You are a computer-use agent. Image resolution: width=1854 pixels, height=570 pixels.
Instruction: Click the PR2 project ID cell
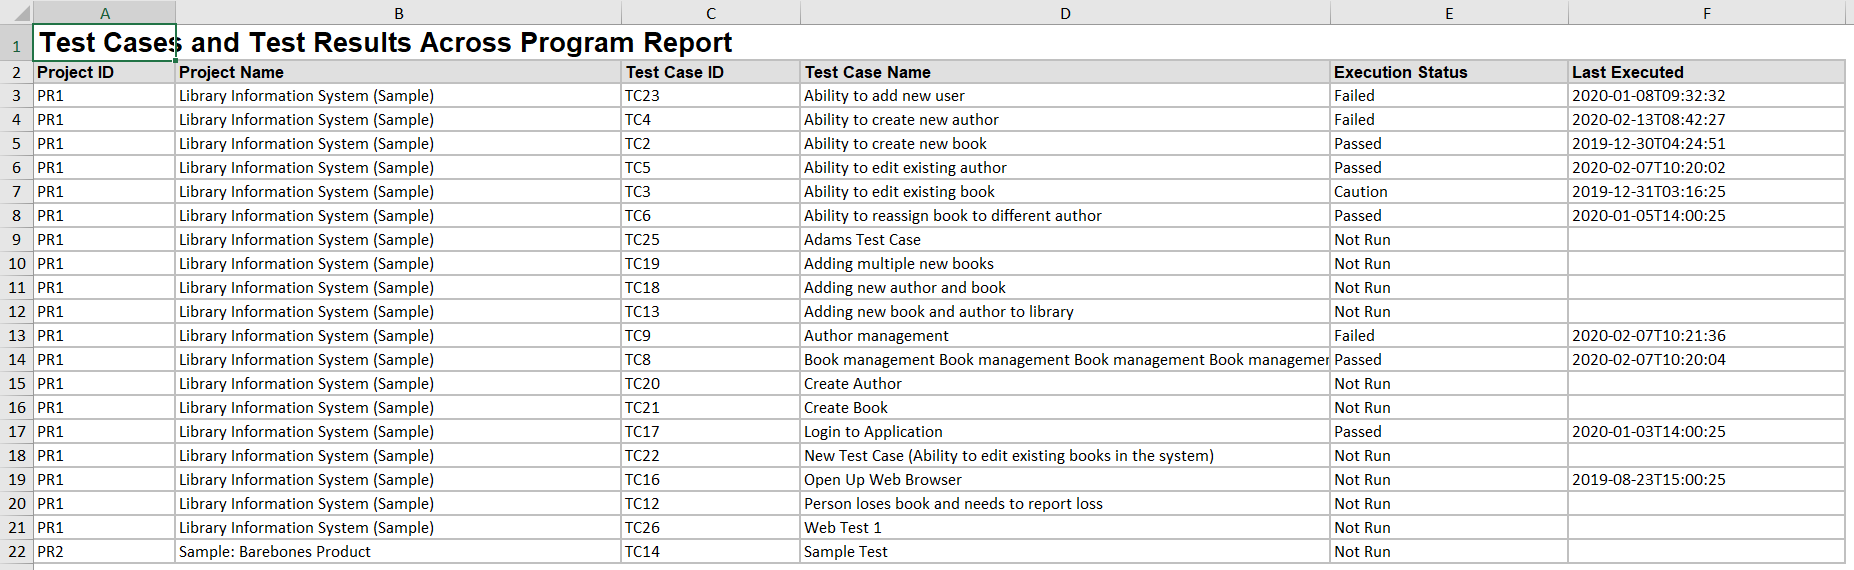105,552
